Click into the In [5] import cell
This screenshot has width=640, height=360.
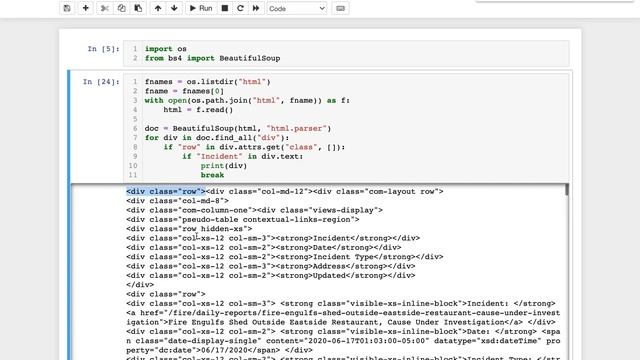pos(346,53)
